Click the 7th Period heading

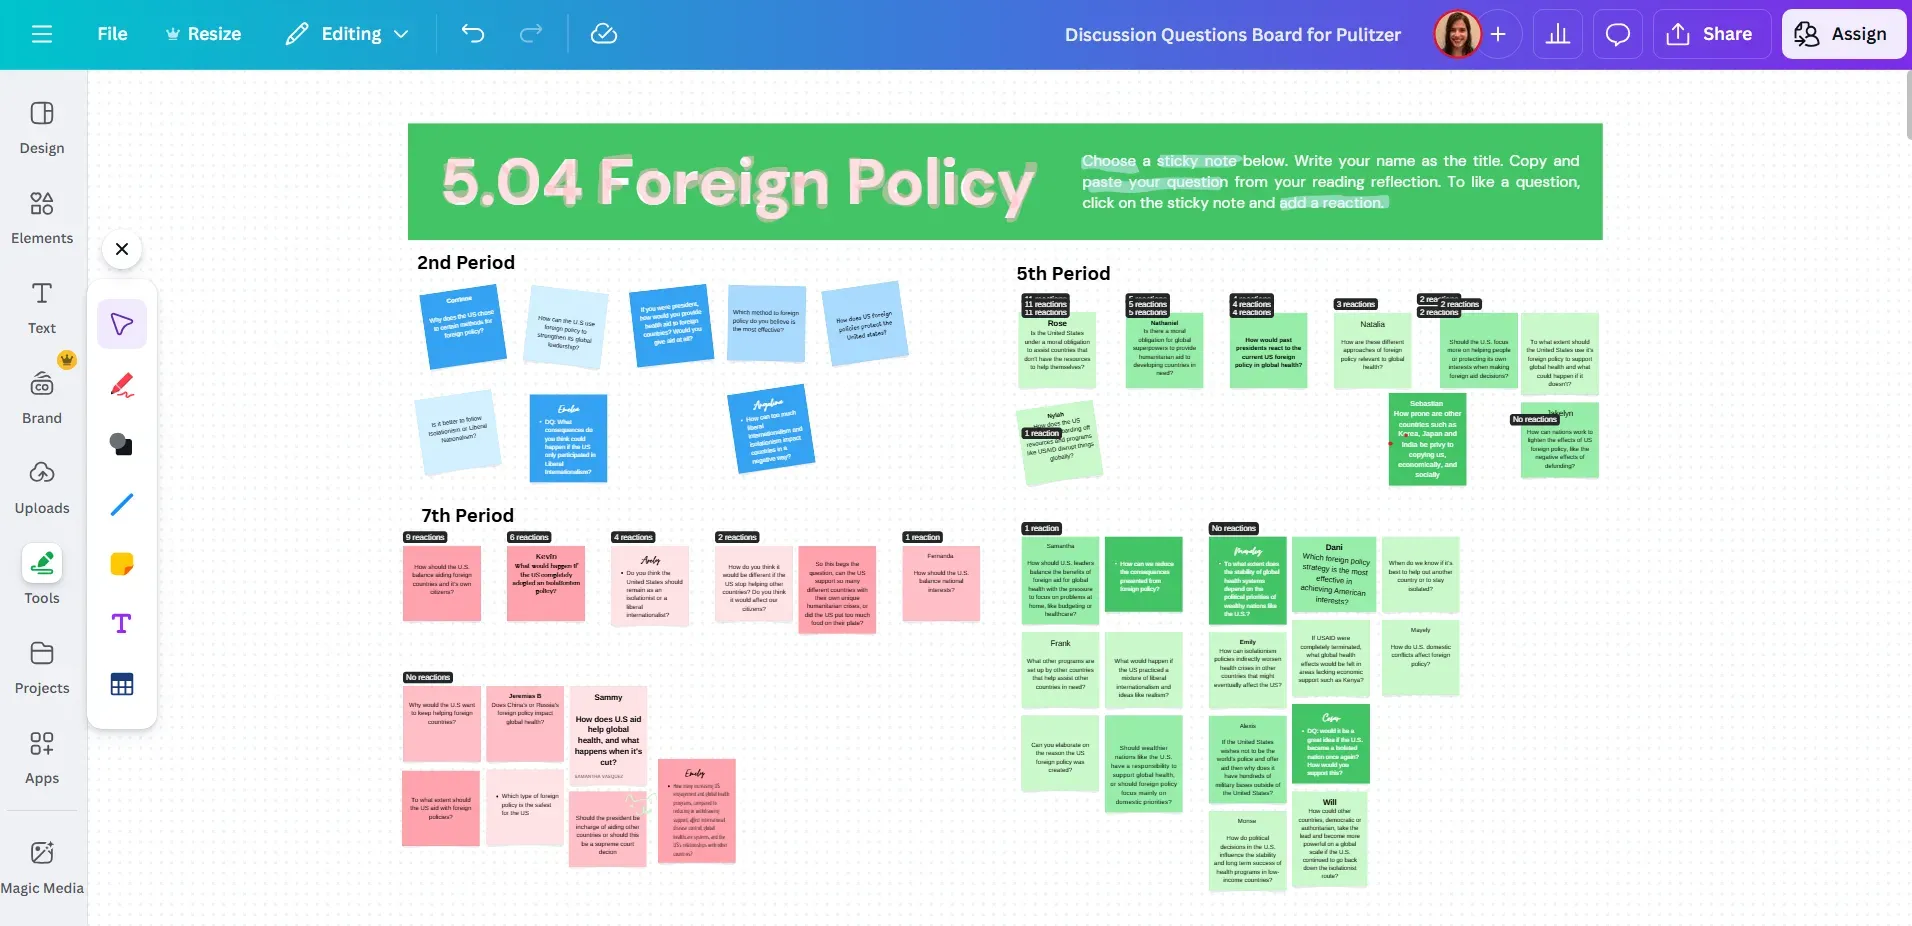pos(467,515)
